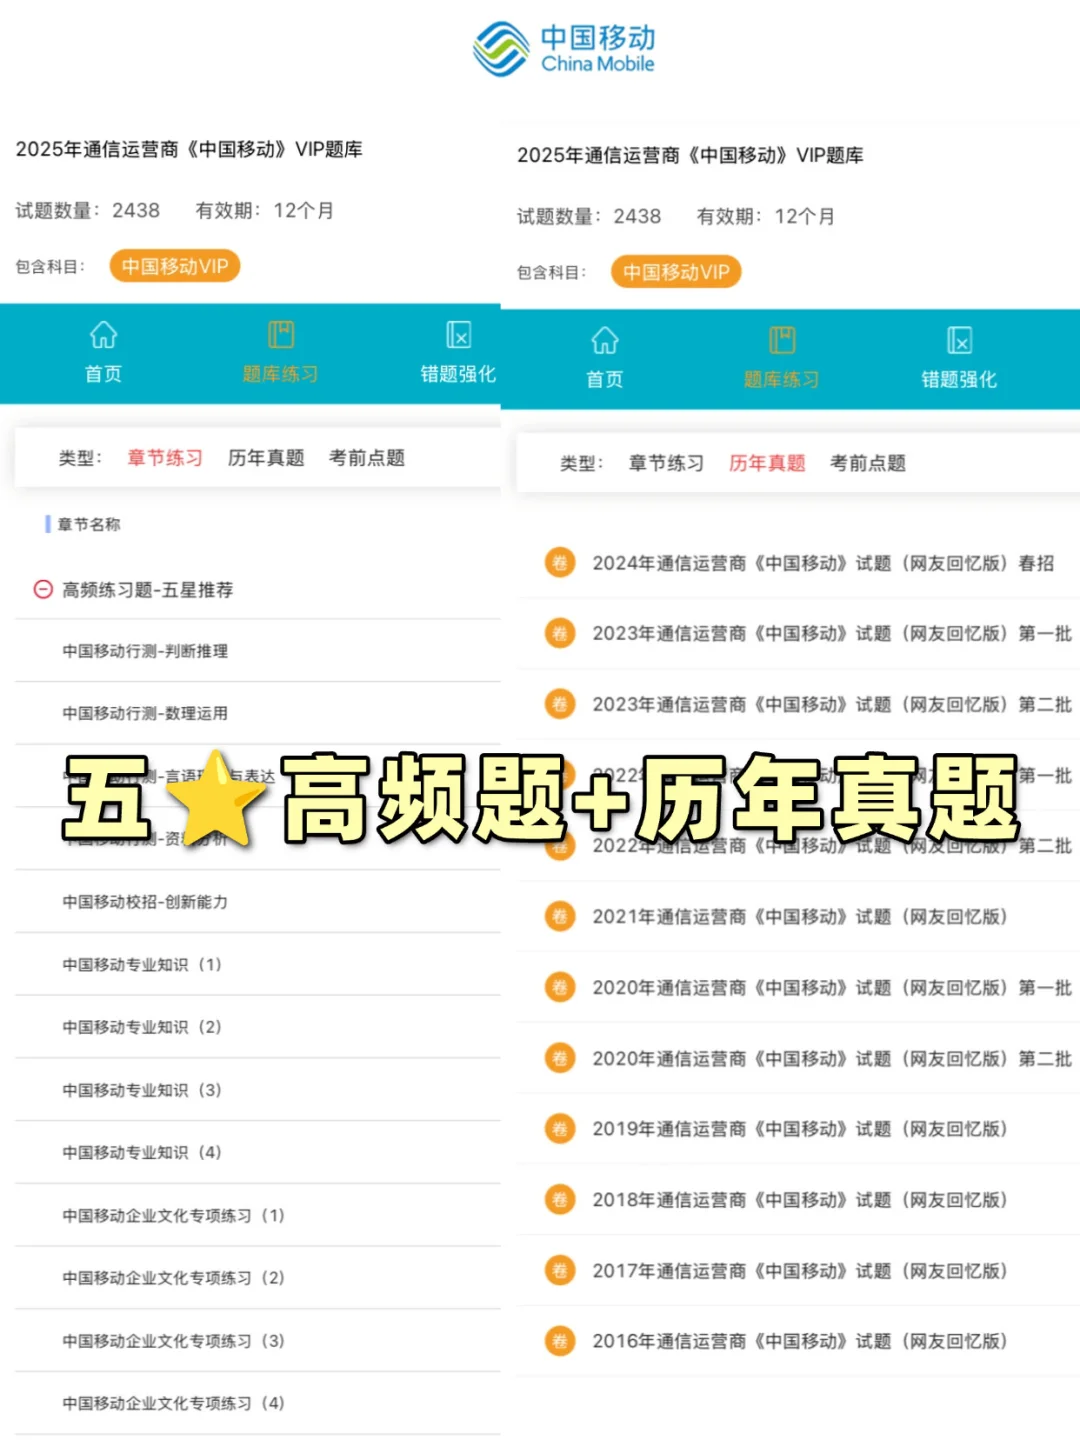Open 中国移动专业知识（4） chapter
Image resolution: width=1080 pixels, height=1440 pixels.
point(142,1152)
